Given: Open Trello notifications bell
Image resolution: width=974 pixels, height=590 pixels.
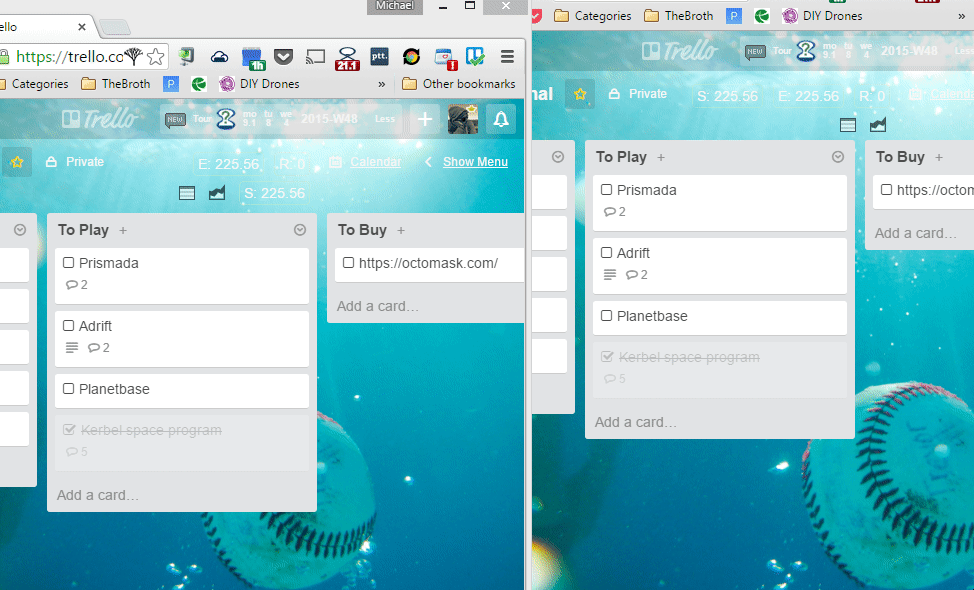Looking at the screenshot, I should [x=501, y=120].
